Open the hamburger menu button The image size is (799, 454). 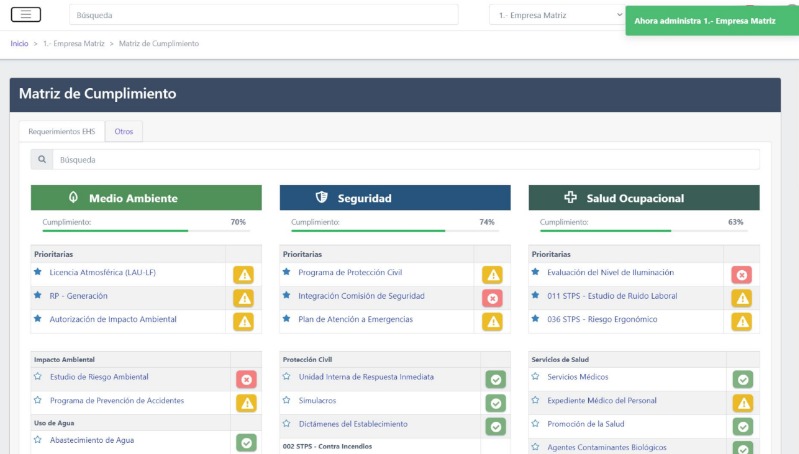(26, 14)
